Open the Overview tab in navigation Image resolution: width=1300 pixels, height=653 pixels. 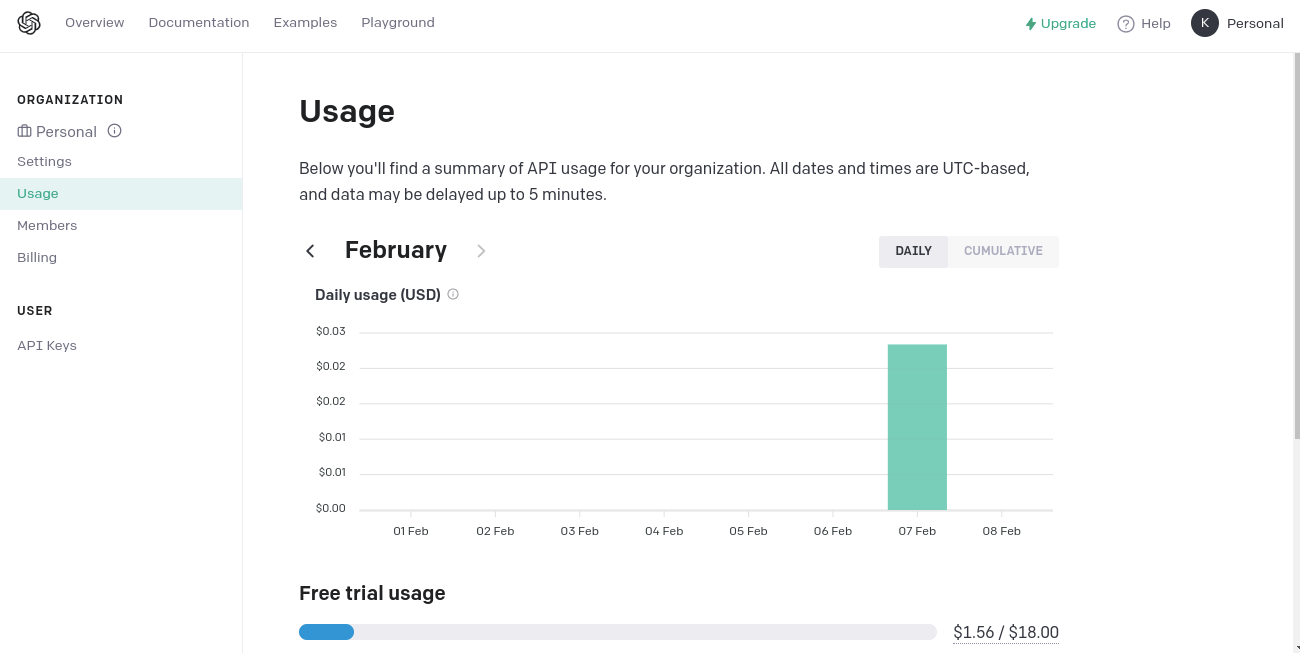(95, 23)
